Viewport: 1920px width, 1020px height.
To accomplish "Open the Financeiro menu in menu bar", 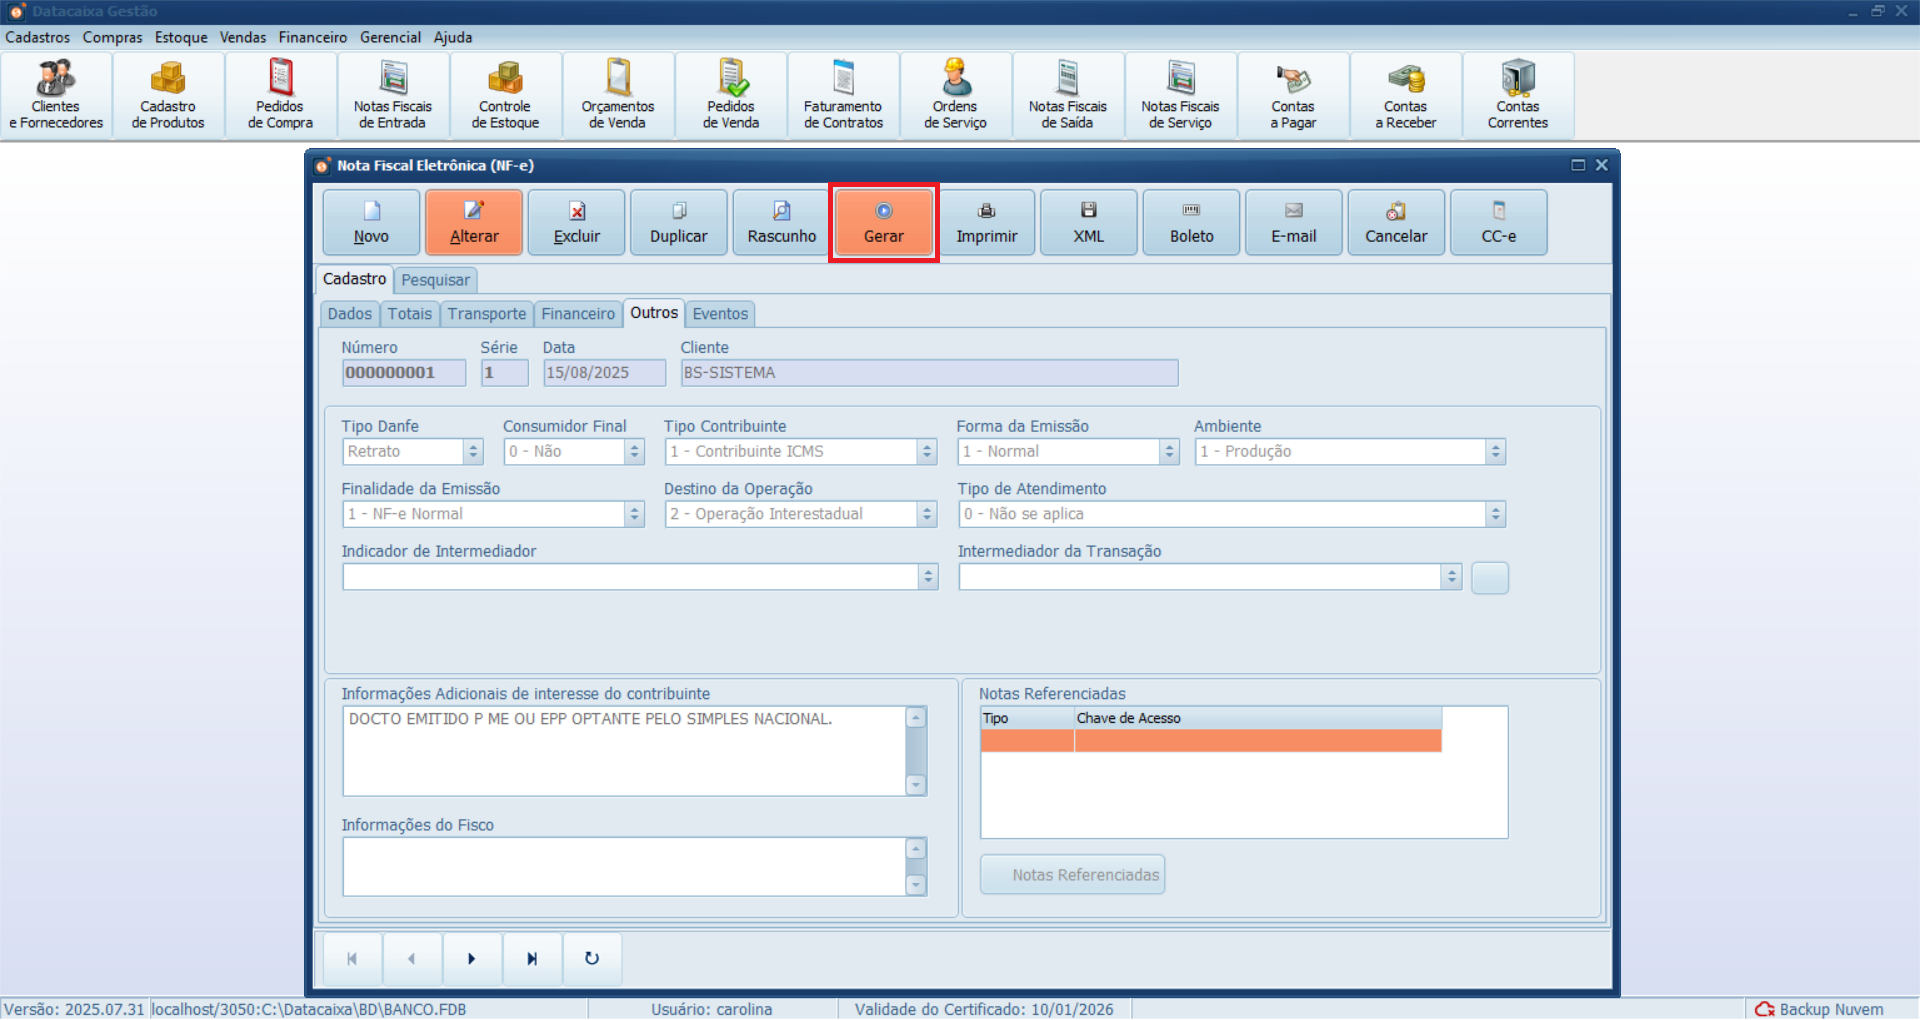I will pos(312,37).
